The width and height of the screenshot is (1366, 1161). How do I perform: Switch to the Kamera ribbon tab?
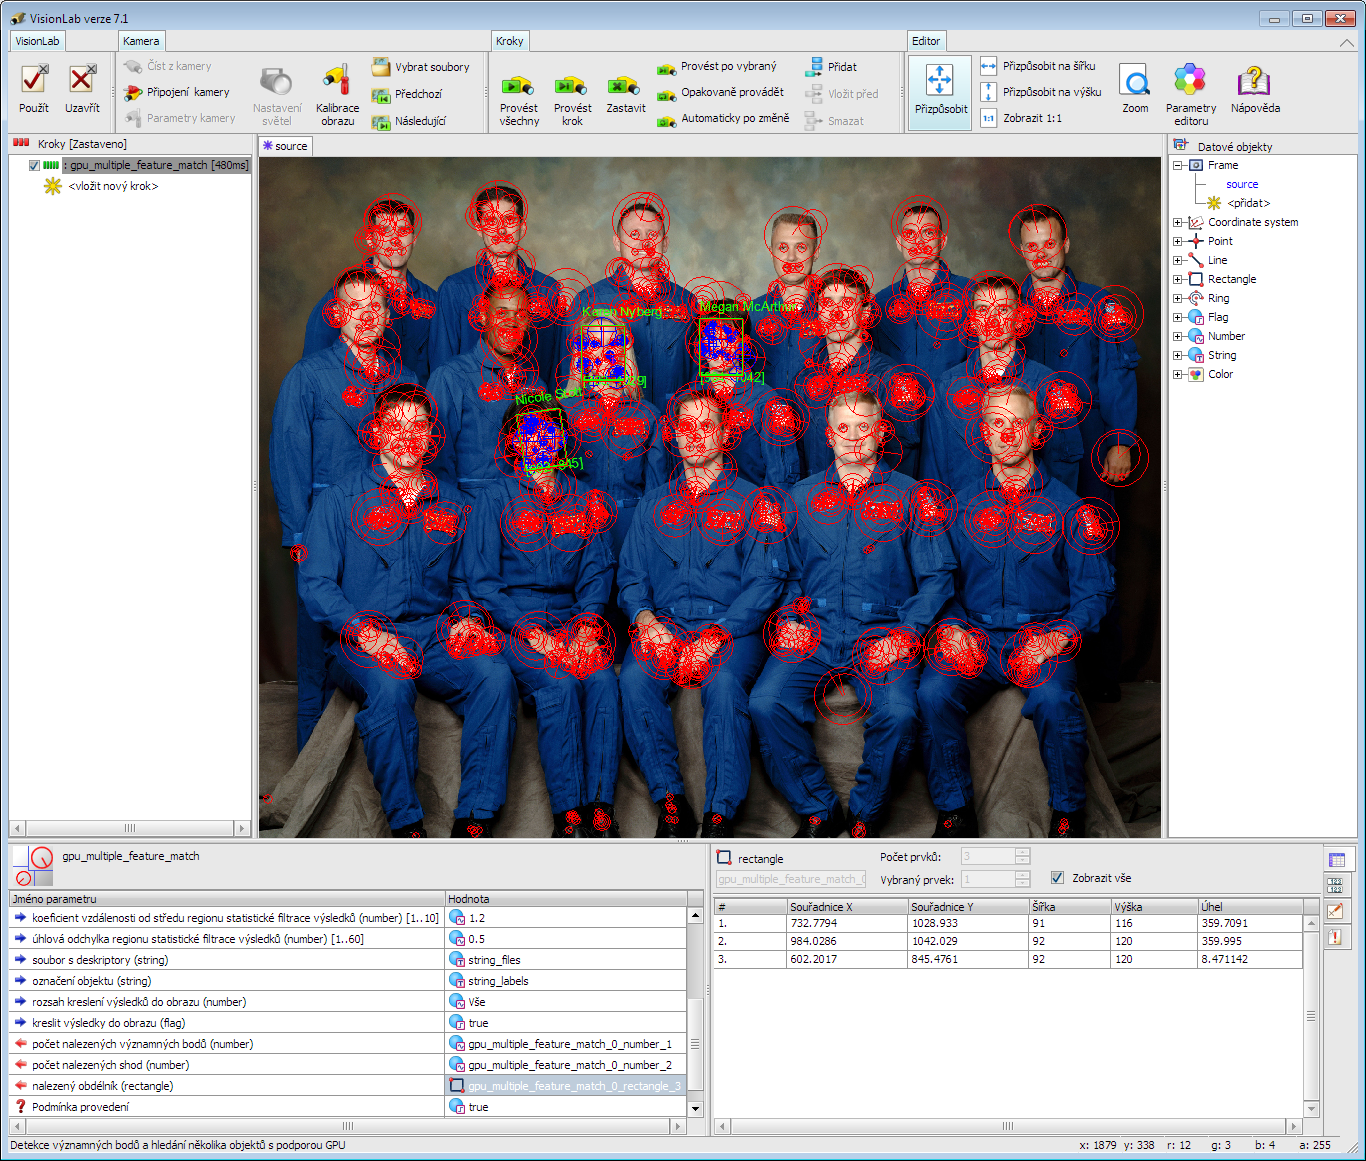point(141,41)
